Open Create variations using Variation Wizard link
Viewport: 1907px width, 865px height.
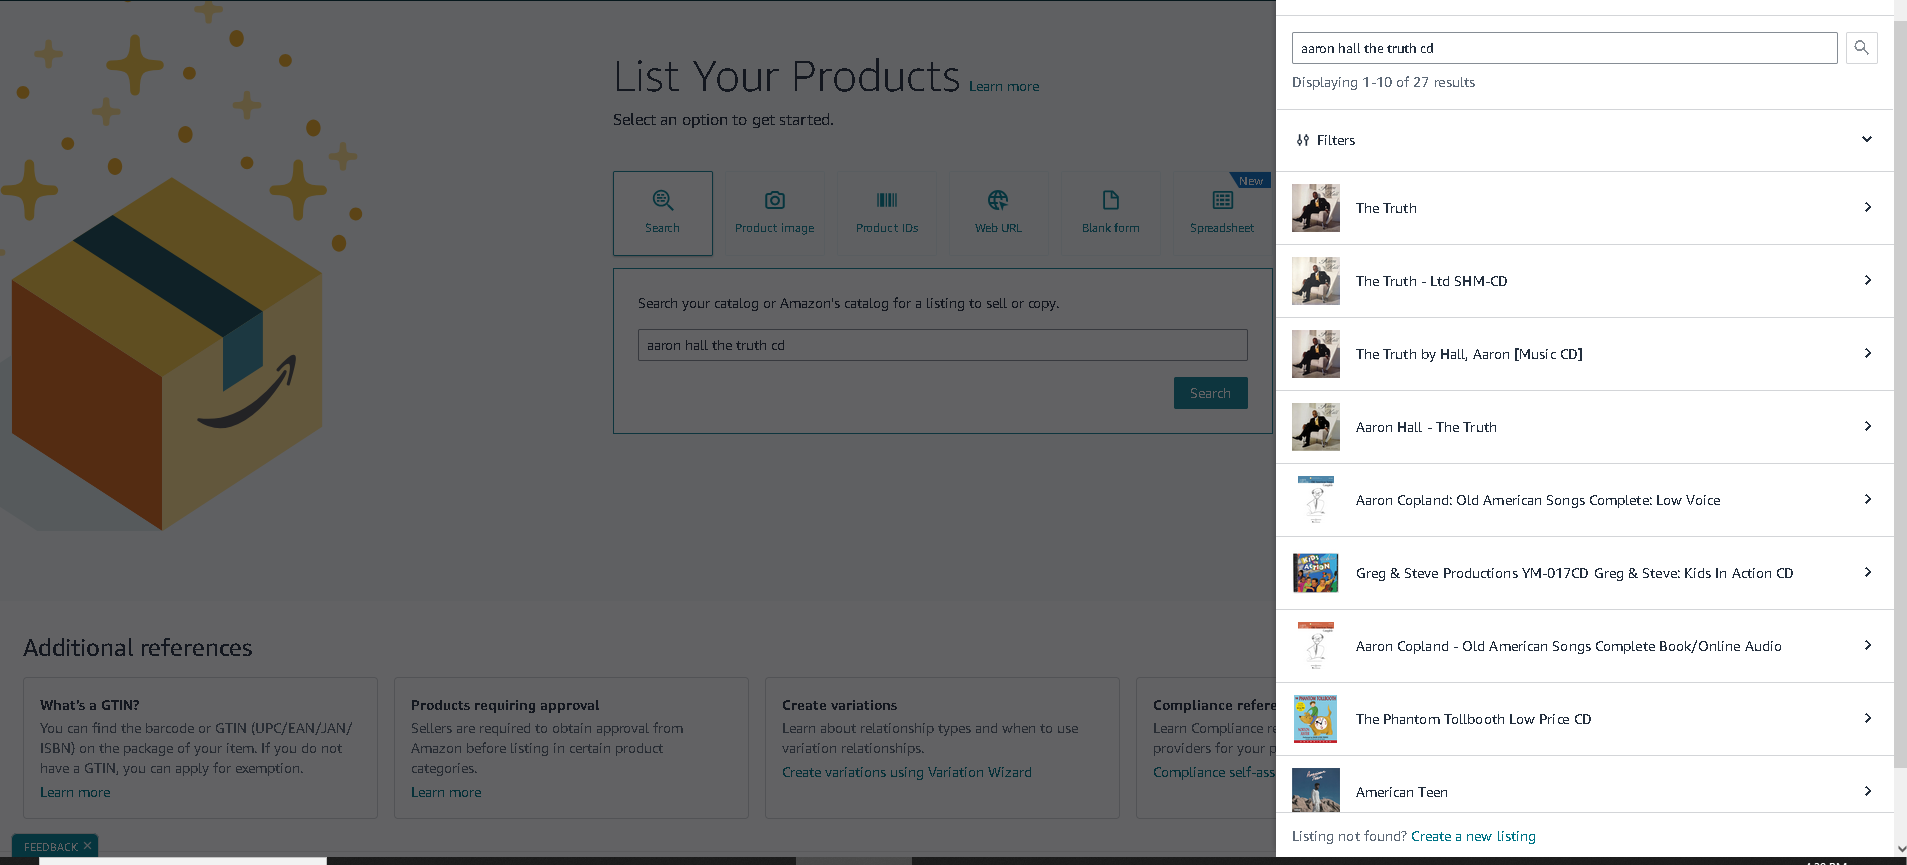906,772
